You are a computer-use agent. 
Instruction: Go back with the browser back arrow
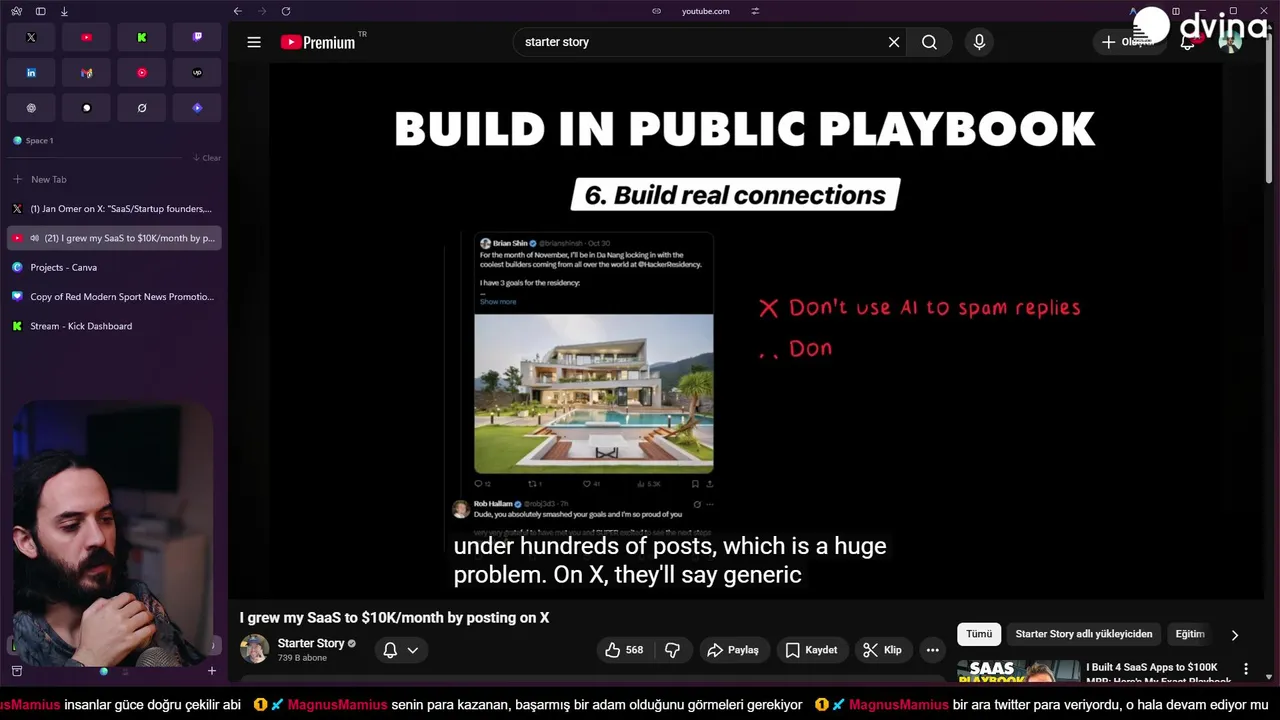click(237, 11)
